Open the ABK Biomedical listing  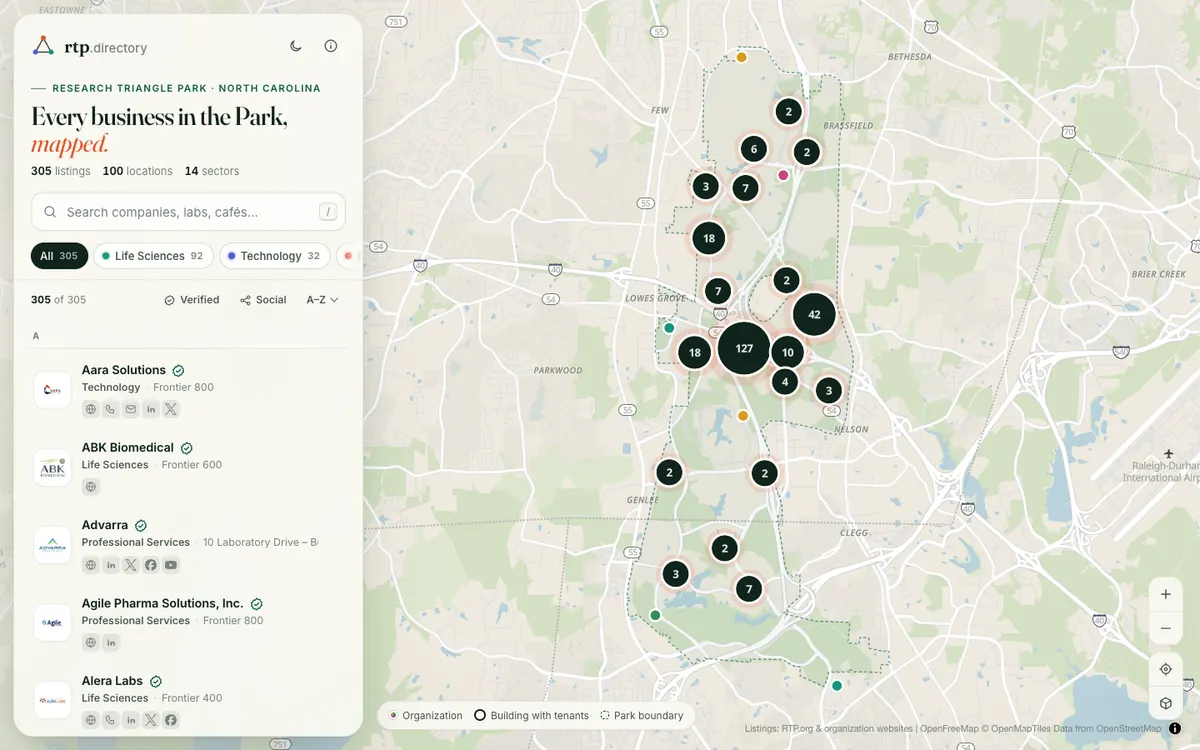(189, 467)
